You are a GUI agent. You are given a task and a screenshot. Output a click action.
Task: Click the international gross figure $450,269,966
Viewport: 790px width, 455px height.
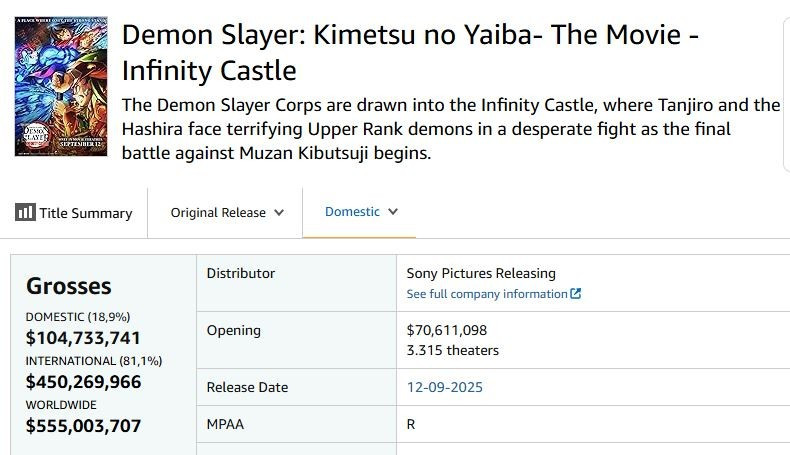click(83, 381)
